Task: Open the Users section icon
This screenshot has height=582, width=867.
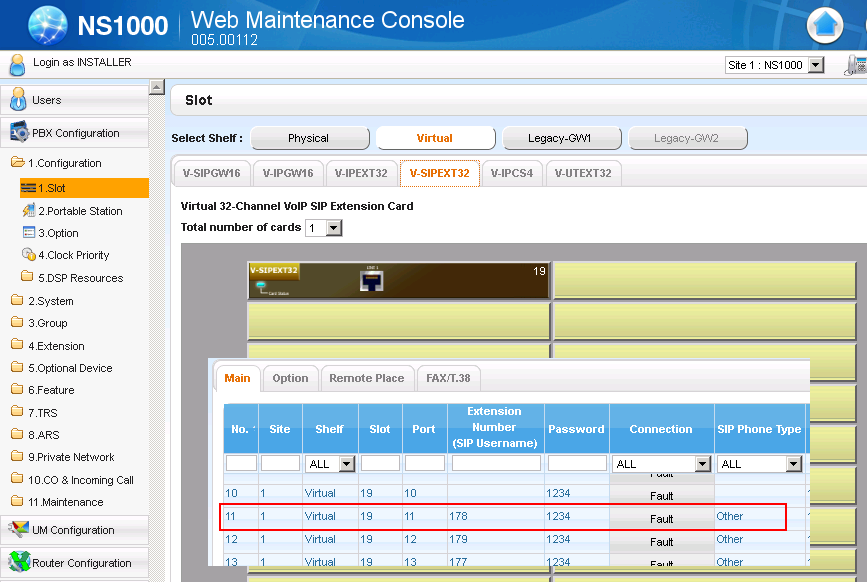Action: coord(18,100)
